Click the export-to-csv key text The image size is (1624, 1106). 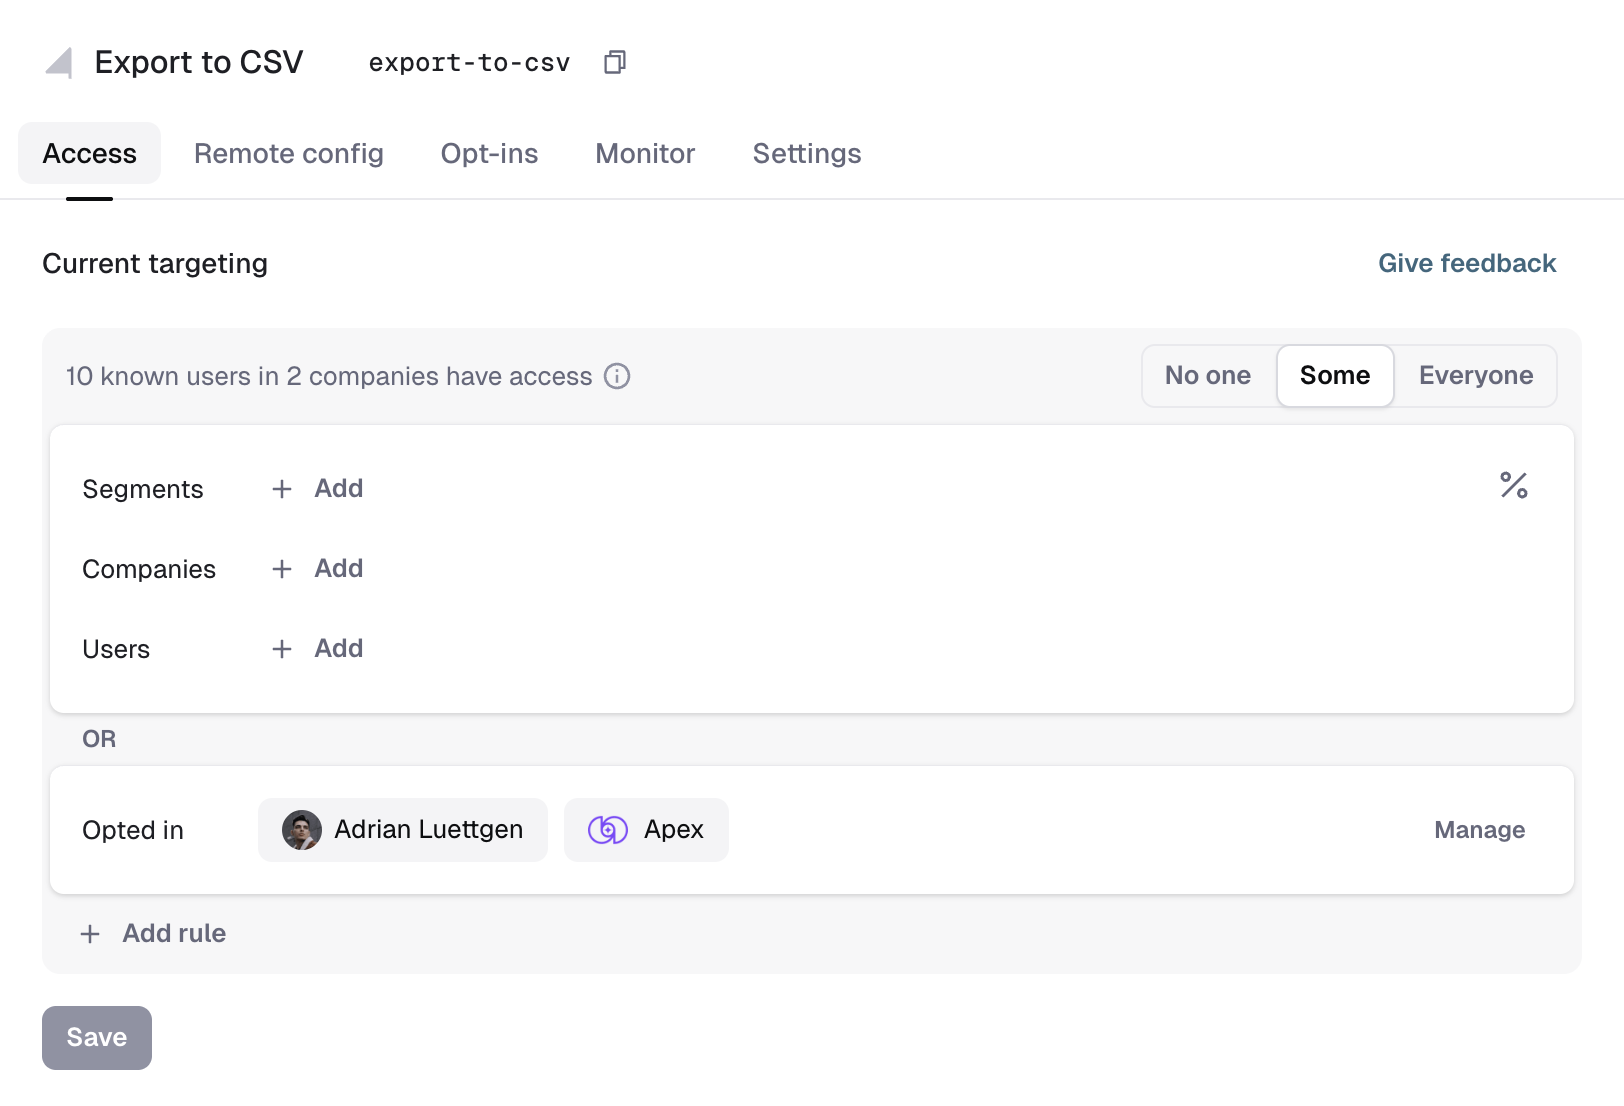[470, 63]
